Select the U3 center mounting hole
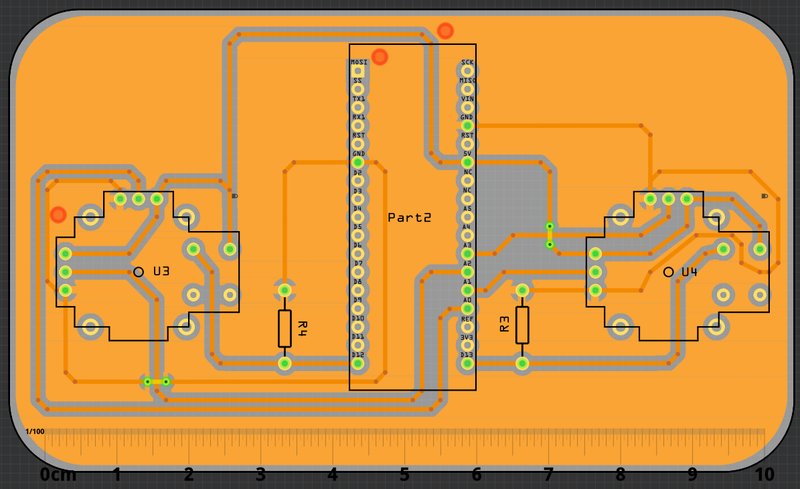800x489 pixels. pos(139,271)
